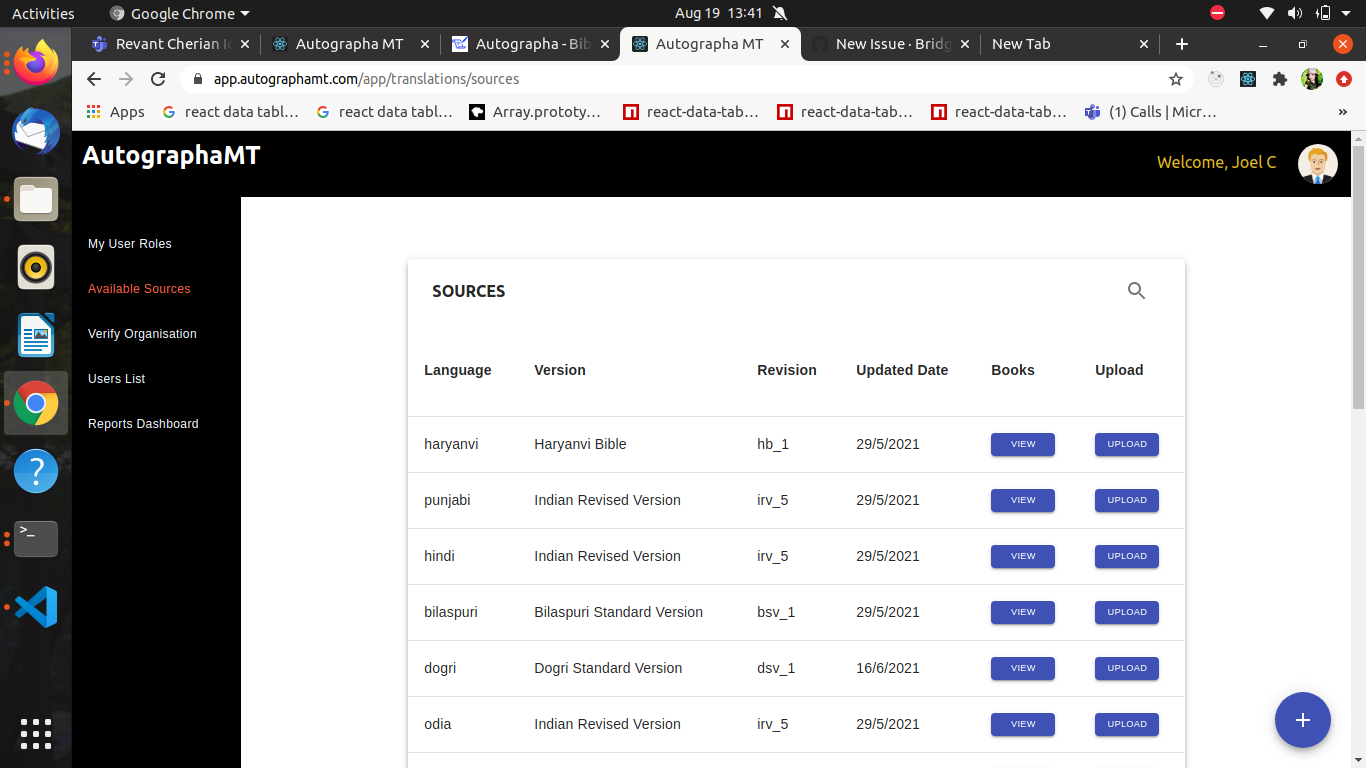This screenshot has width=1366, height=768.
Task: Upload files for the dogri source
Action: click(1126, 668)
